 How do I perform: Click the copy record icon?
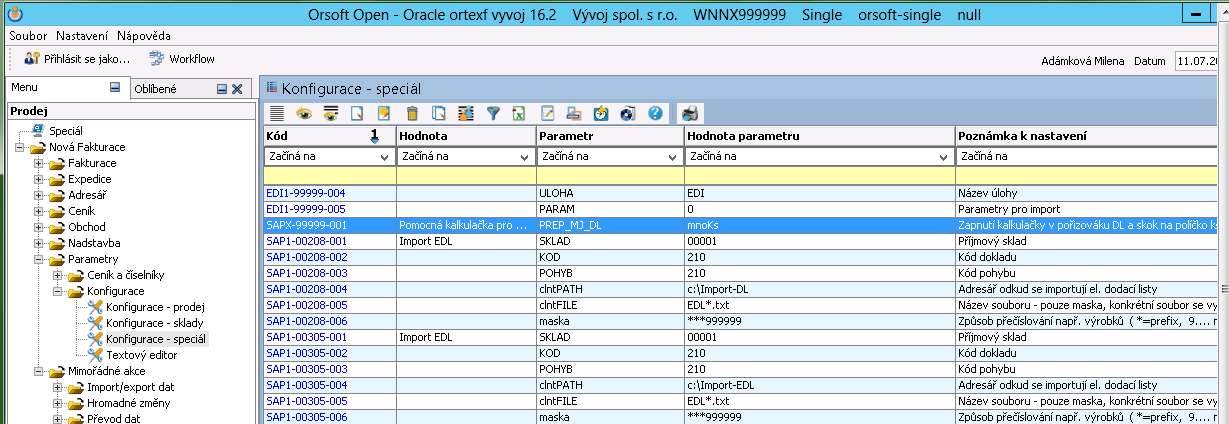[x=438, y=113]
